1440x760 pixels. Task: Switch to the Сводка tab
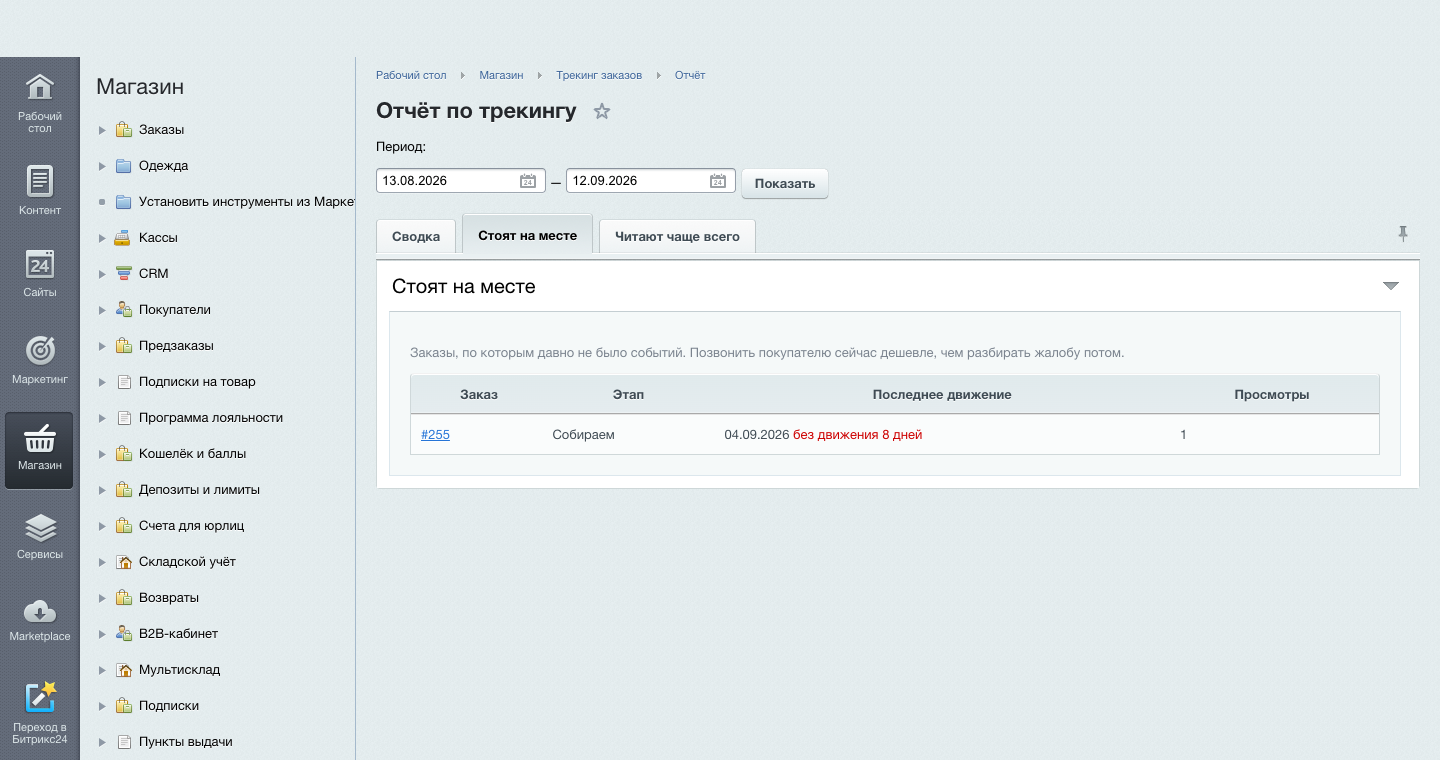coord(416,236)
